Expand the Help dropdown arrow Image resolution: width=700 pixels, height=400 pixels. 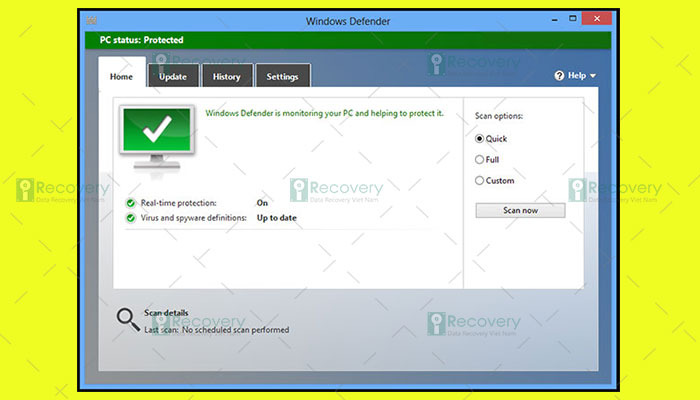[593, 76]
